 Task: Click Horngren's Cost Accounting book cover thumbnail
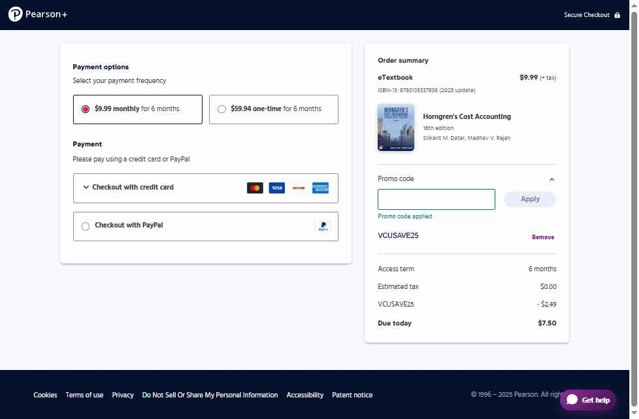pyautogui.click(x=396, y=128)
